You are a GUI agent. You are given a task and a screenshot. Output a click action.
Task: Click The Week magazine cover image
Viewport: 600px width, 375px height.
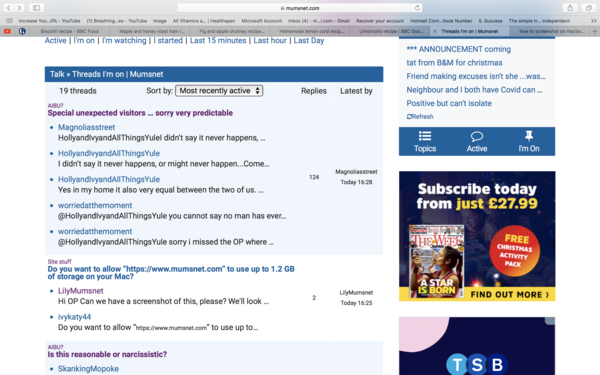coord(437,262)
